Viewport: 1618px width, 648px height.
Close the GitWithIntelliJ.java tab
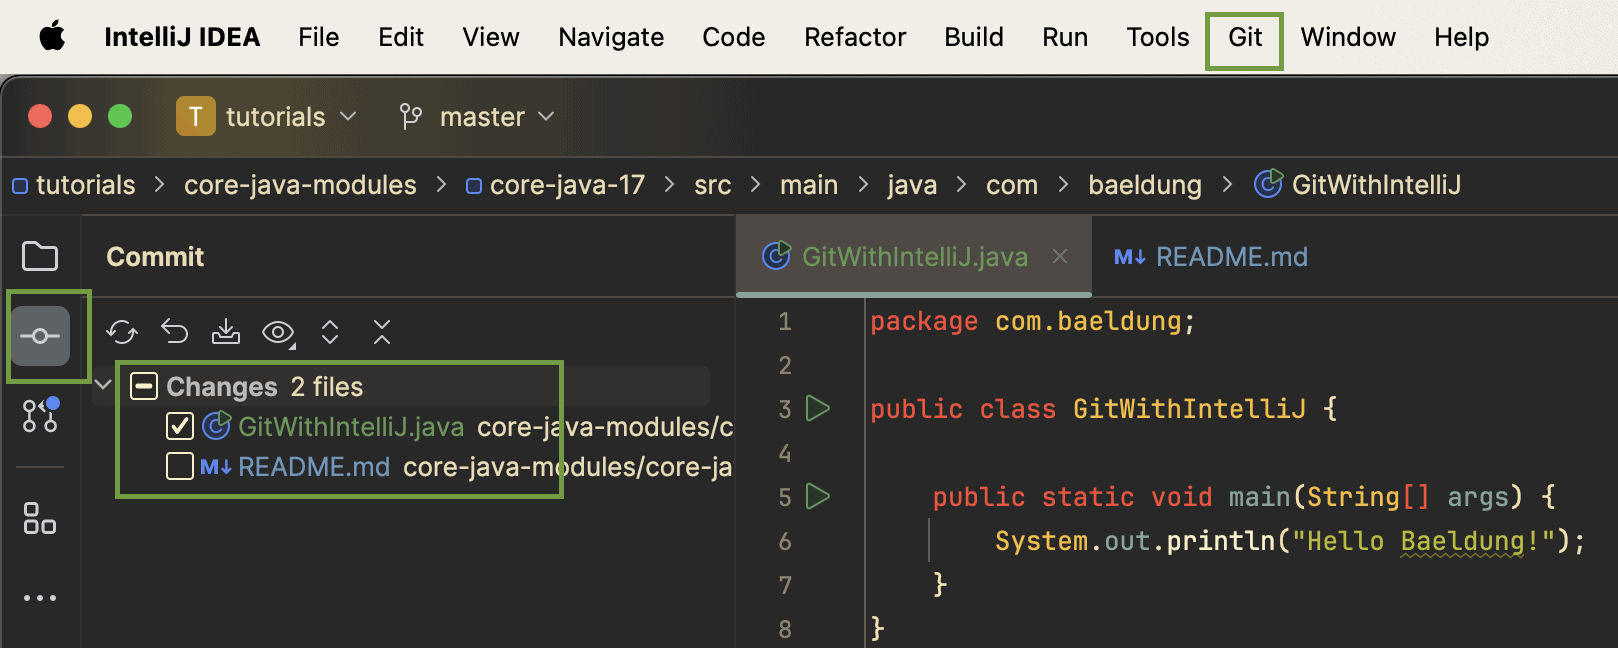click(1060, 257)
